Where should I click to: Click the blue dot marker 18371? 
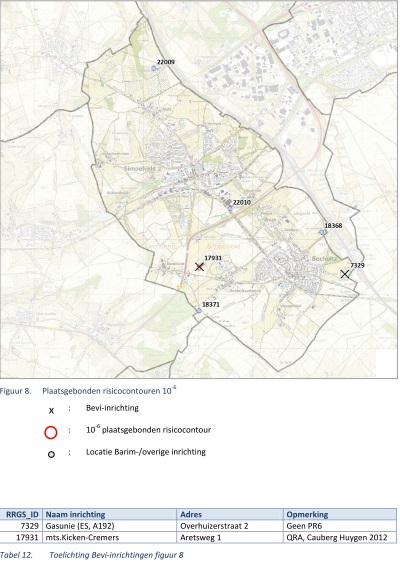click(199, 310)
